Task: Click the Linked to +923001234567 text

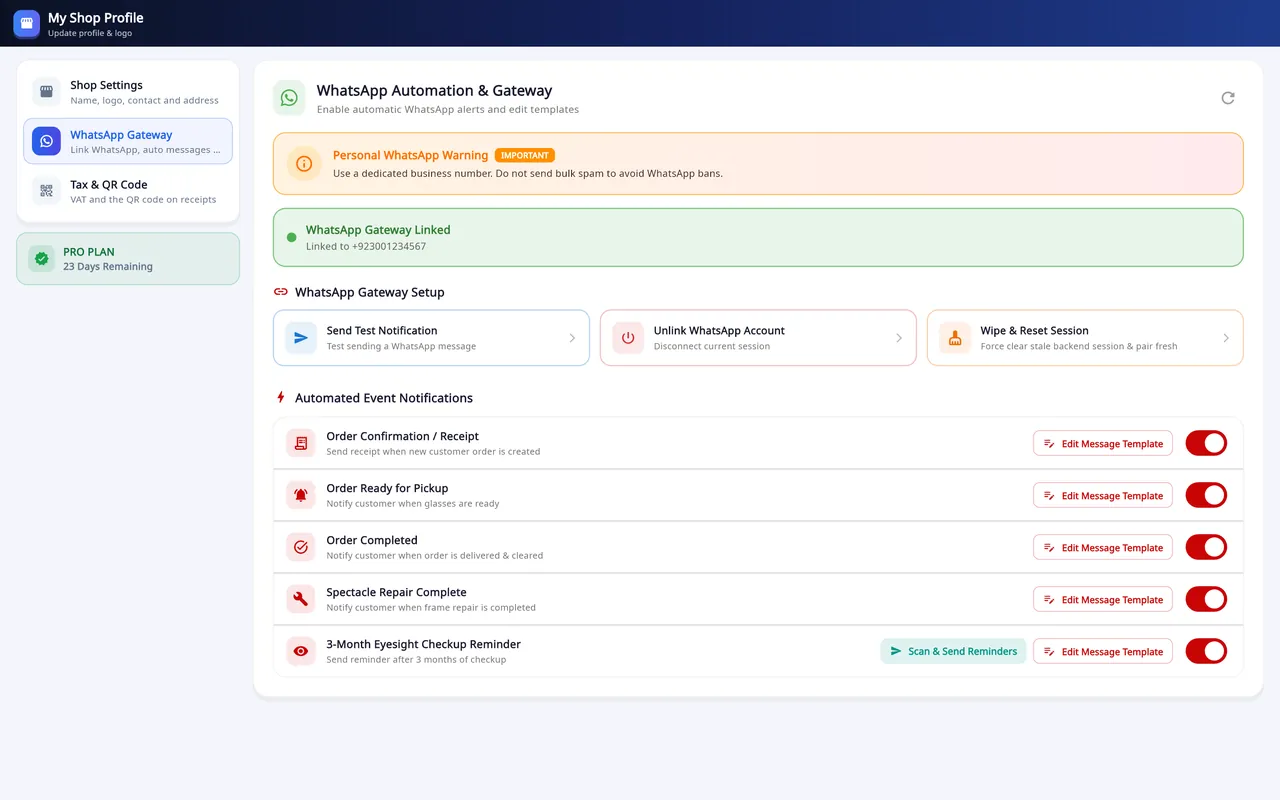Action: pyautogui.click(x=366, y=246)
